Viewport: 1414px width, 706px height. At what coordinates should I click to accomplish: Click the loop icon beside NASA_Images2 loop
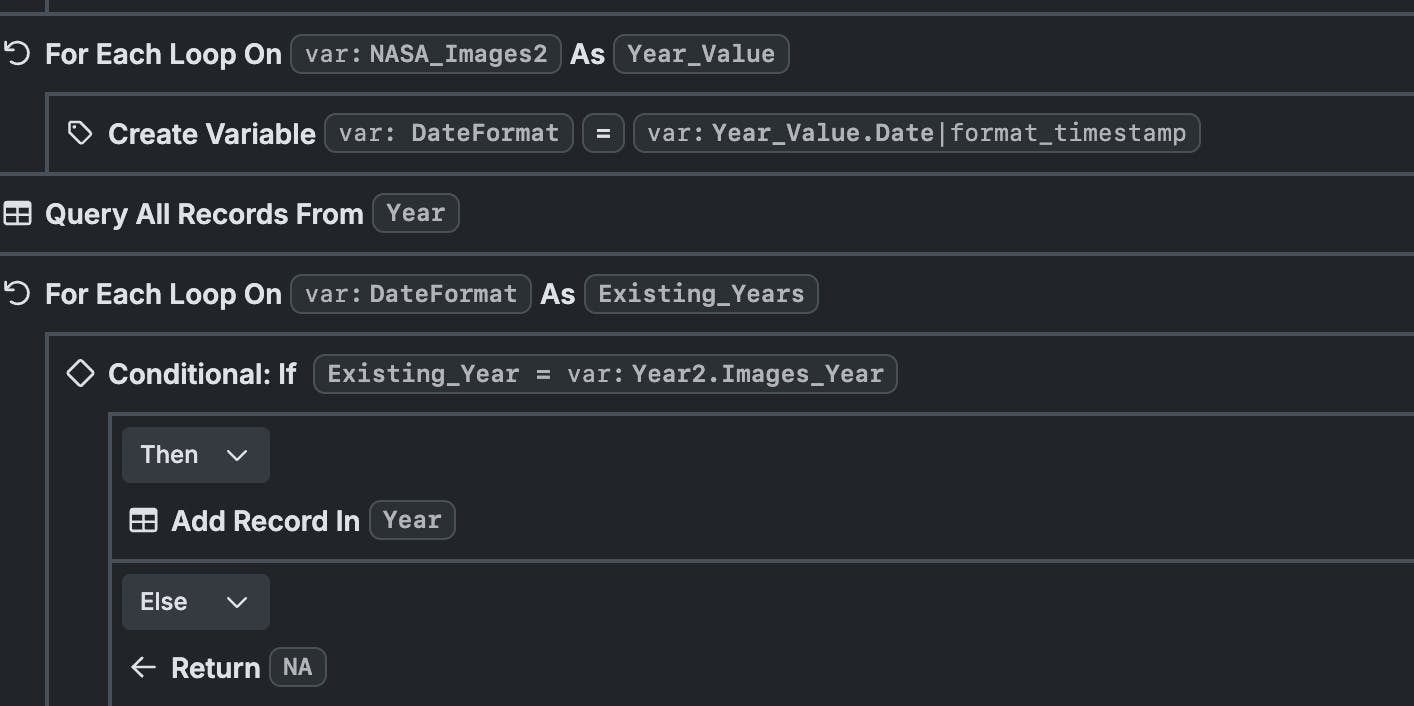pyautogui.click(x=17, y=53)
